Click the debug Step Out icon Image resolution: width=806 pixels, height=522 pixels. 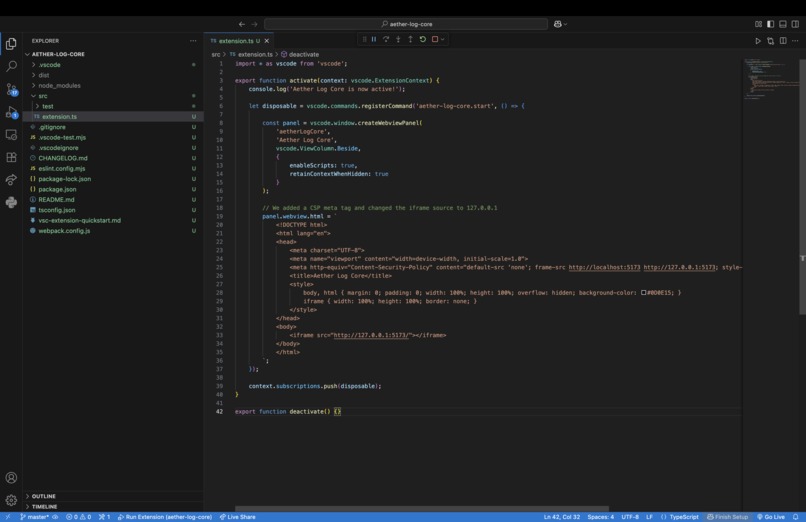410,39
